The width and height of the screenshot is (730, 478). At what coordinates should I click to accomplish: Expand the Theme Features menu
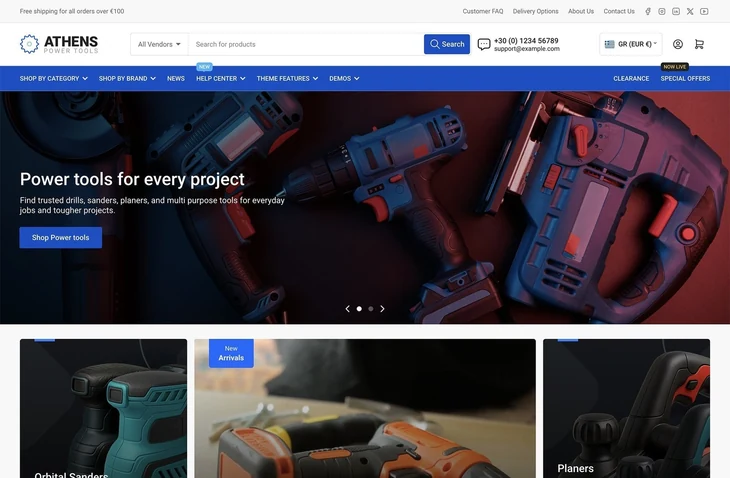tap(287, 79)
